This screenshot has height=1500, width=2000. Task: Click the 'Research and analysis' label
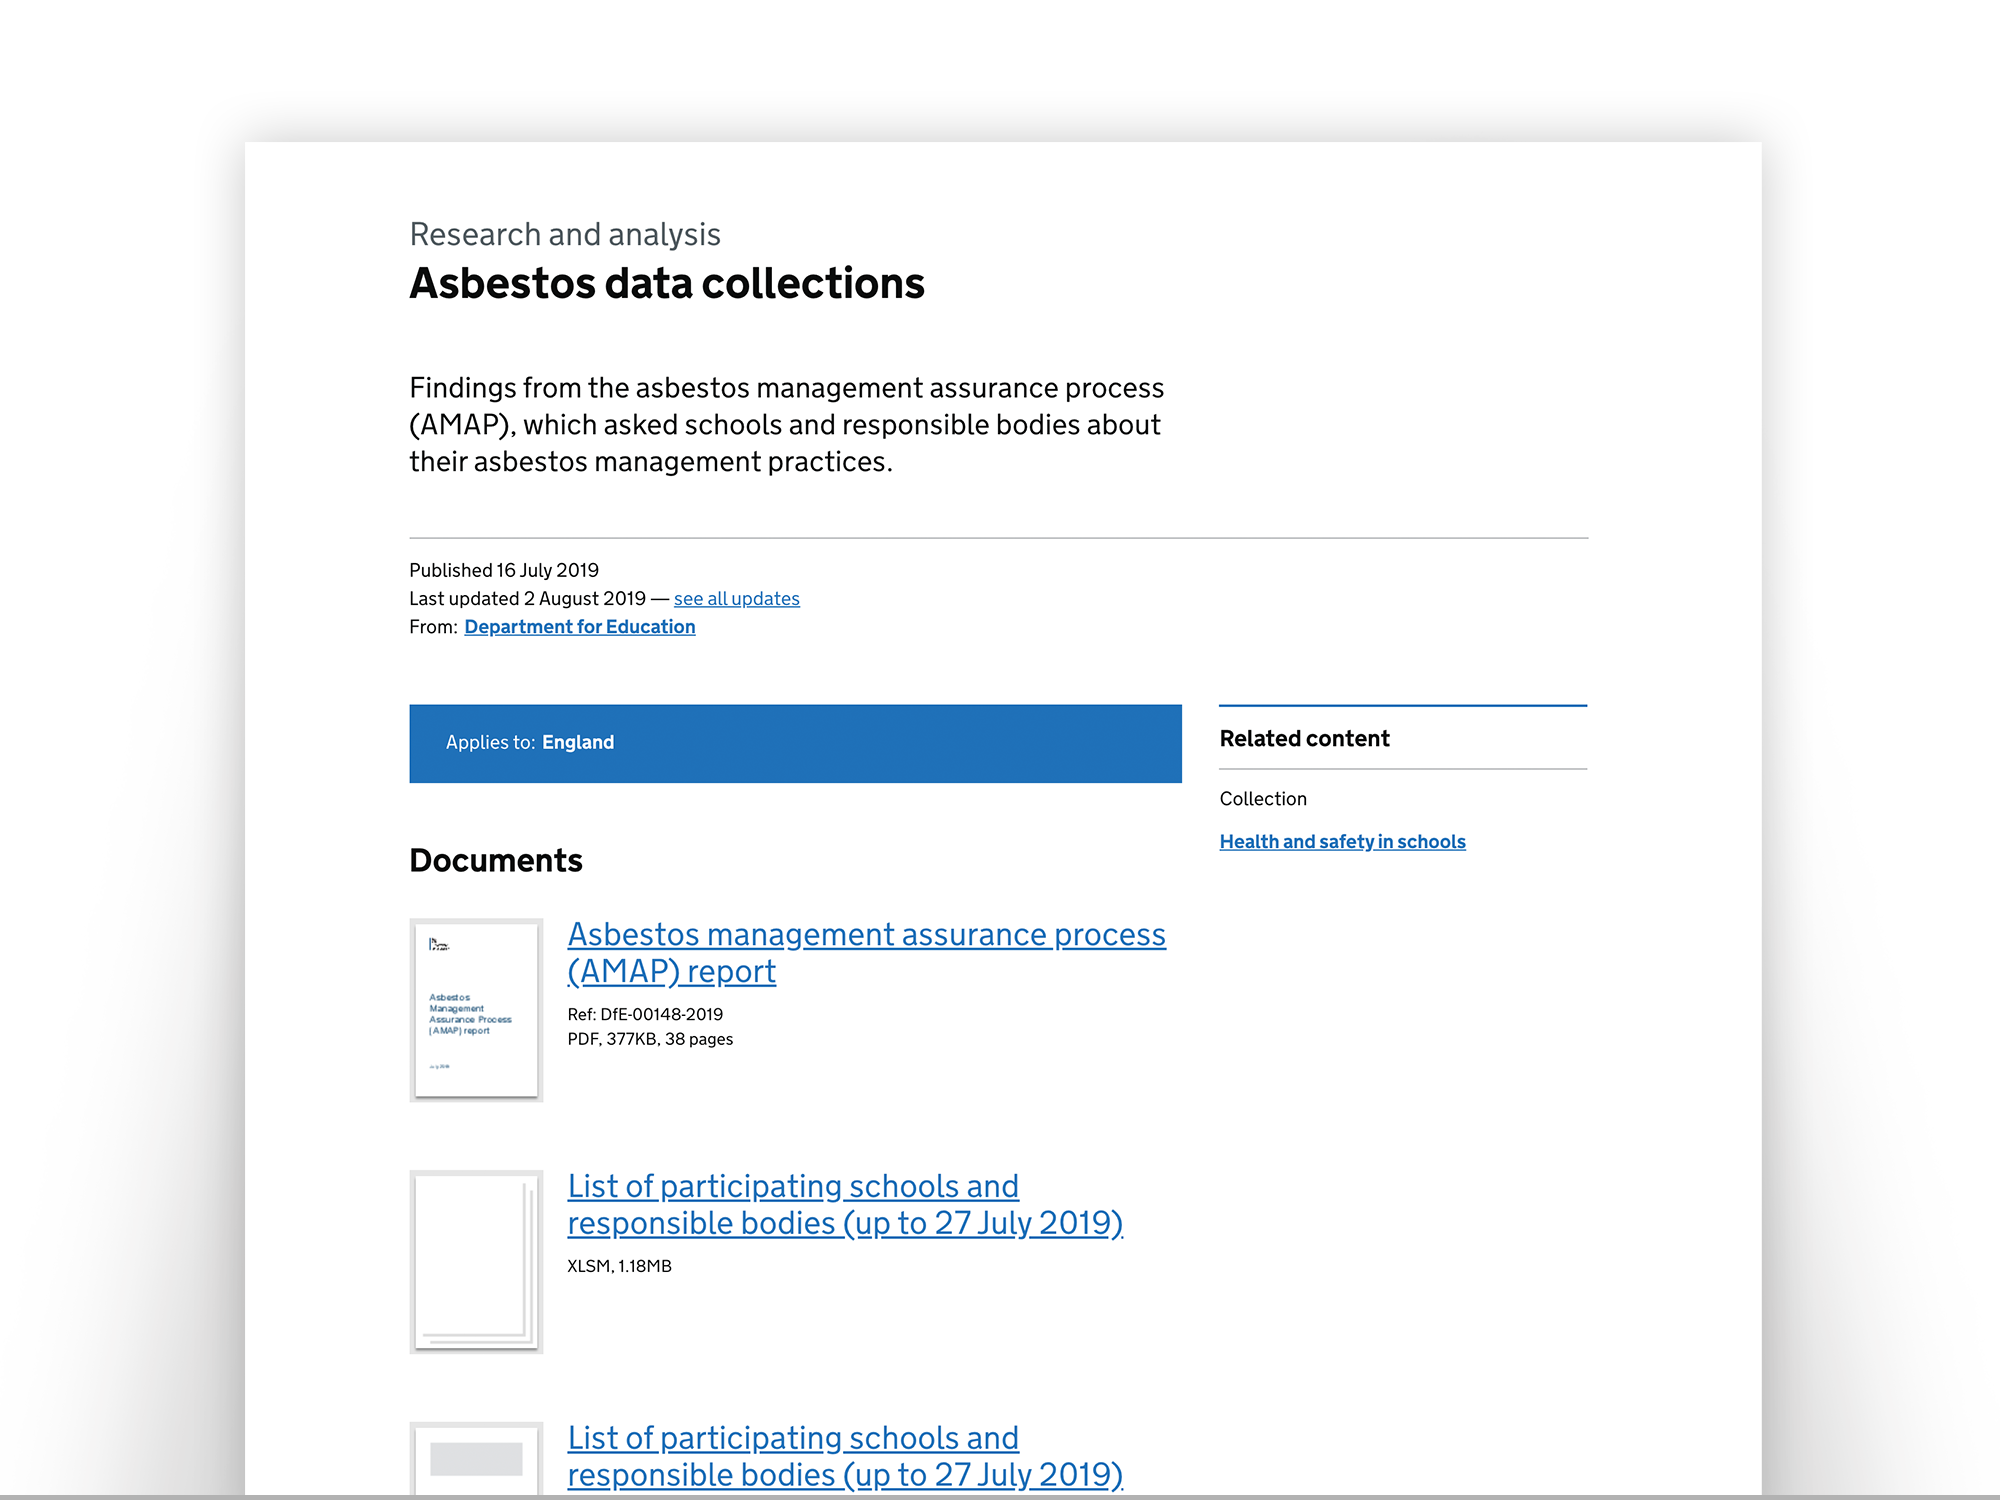click(565, 234)
